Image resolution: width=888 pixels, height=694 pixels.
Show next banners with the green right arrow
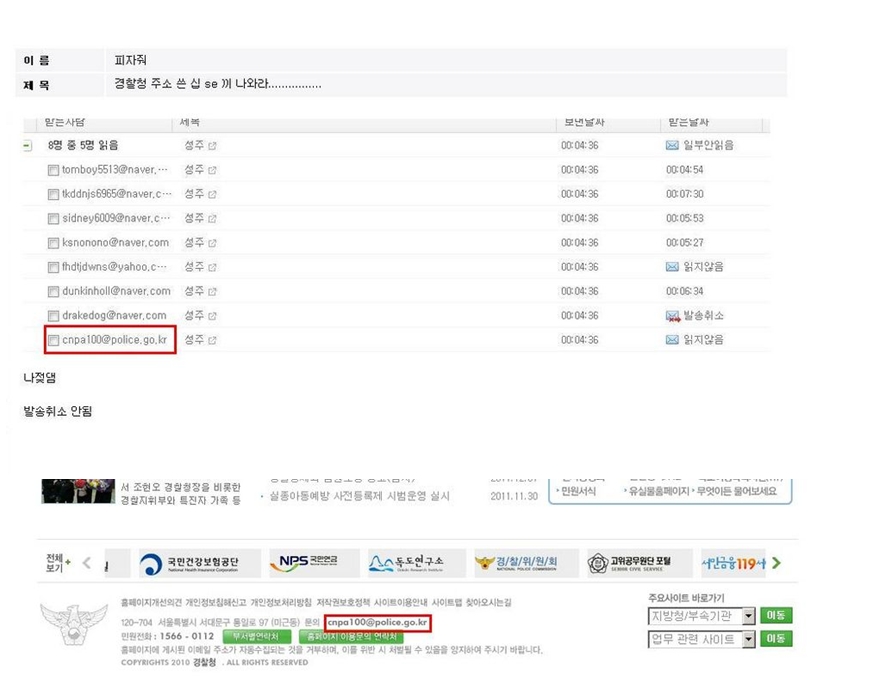776,563
